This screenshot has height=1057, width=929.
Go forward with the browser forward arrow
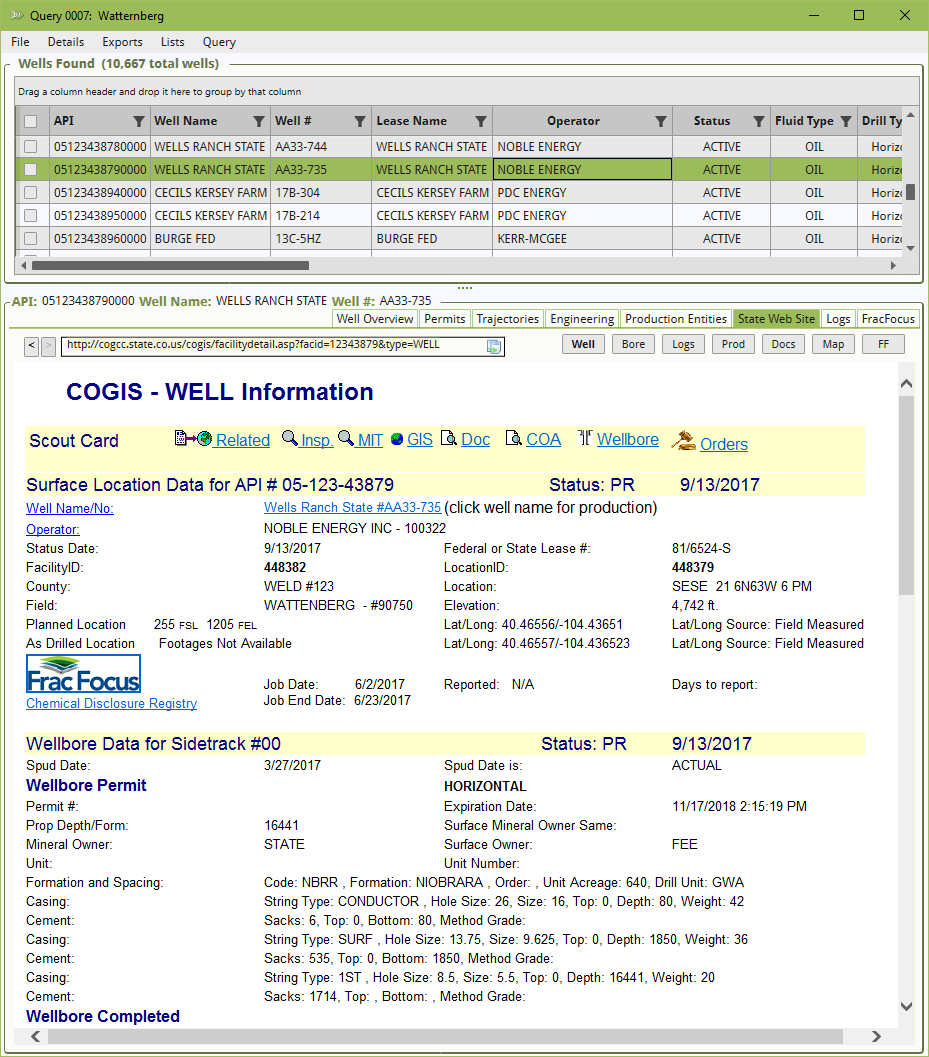pos(48,346)
